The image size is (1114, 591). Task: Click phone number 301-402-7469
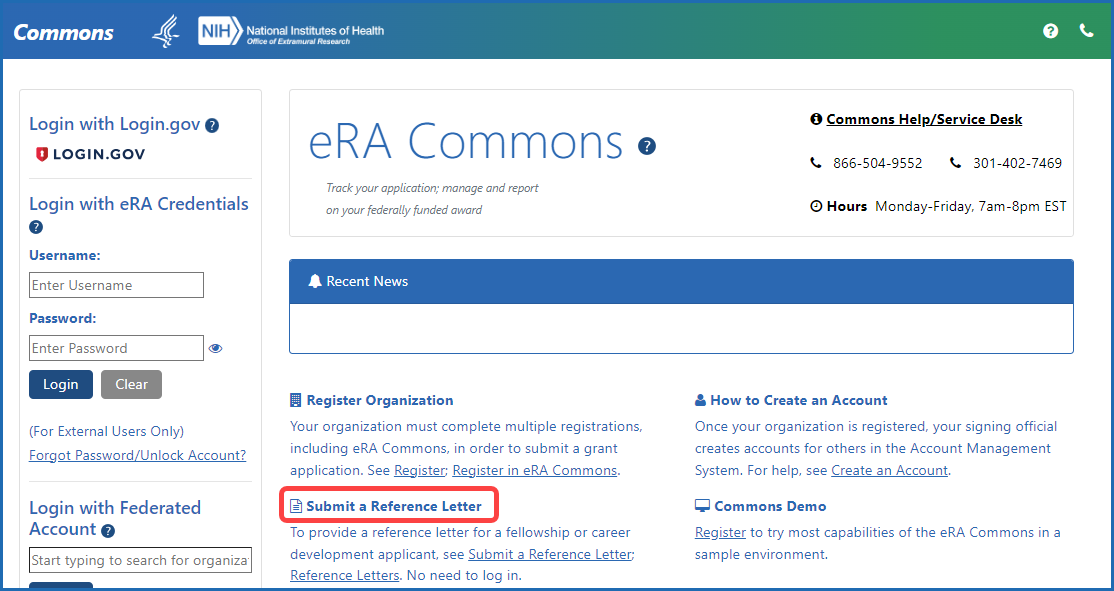(x=1017, y=163)
